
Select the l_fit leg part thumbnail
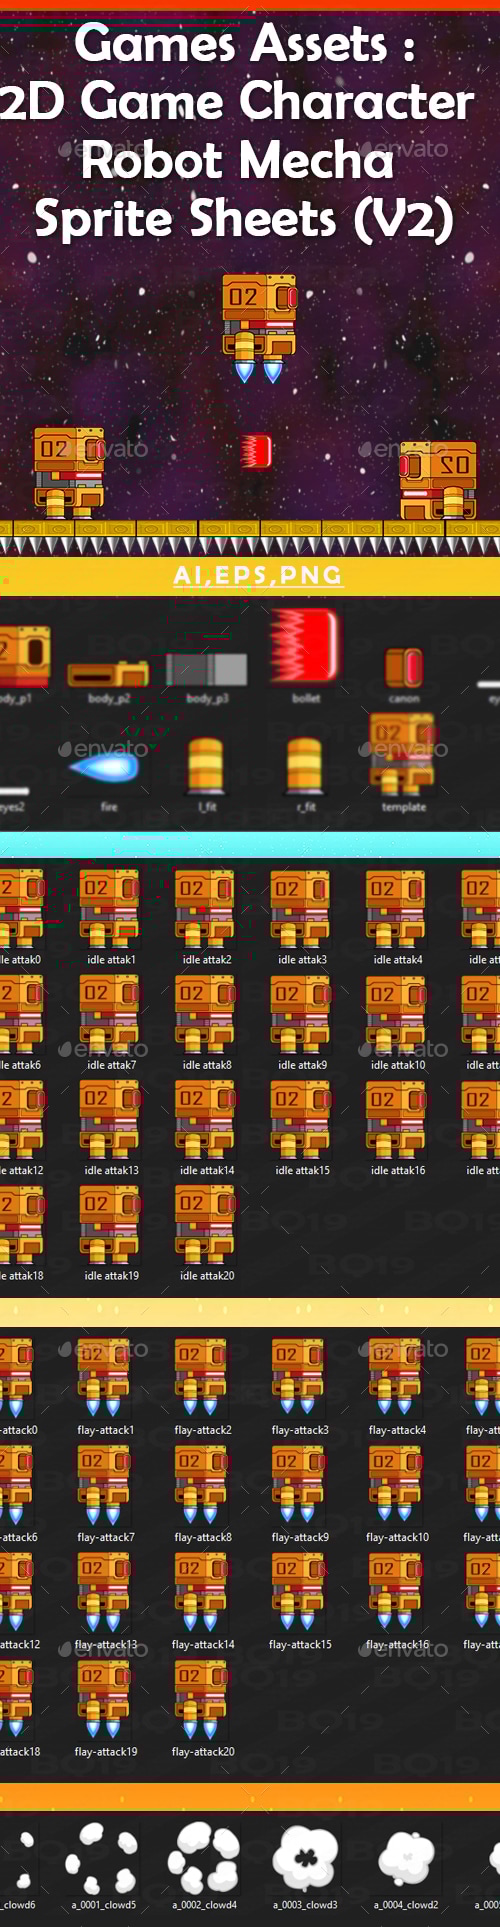(x=207, y=766)
